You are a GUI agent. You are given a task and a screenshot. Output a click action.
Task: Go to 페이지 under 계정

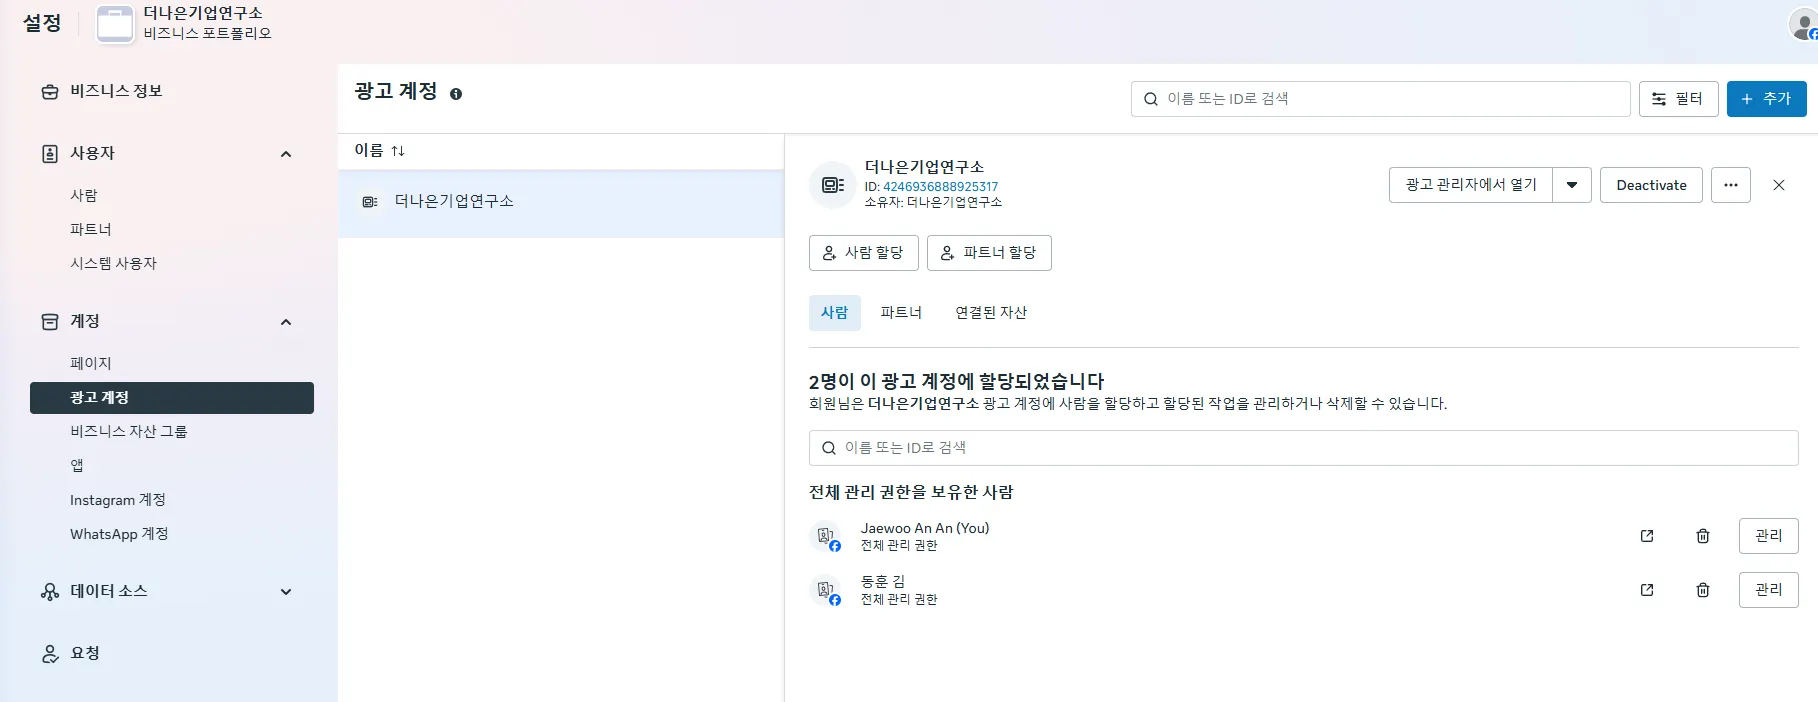[x=91, y=363]
